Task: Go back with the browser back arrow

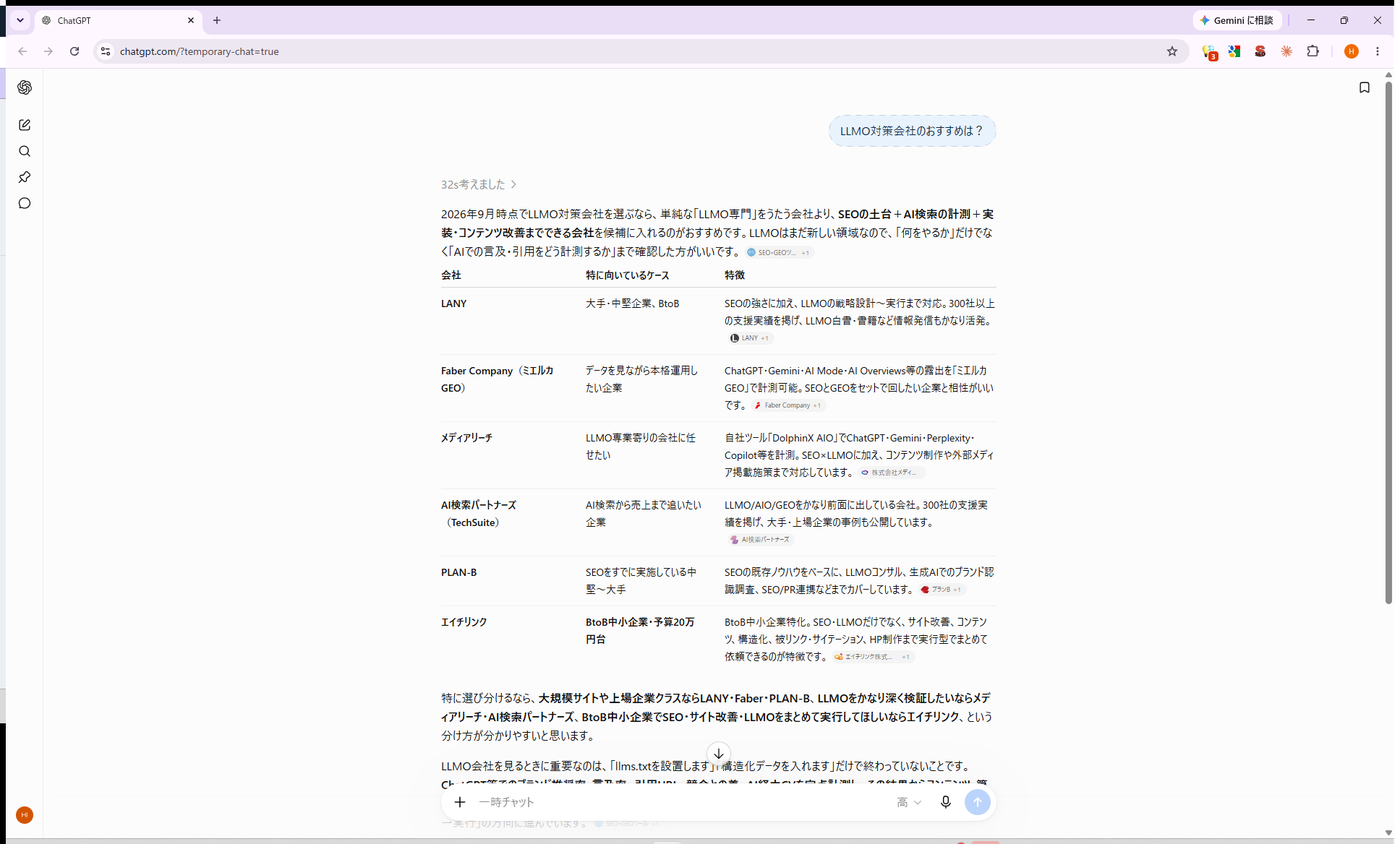Action: [22, 51]
